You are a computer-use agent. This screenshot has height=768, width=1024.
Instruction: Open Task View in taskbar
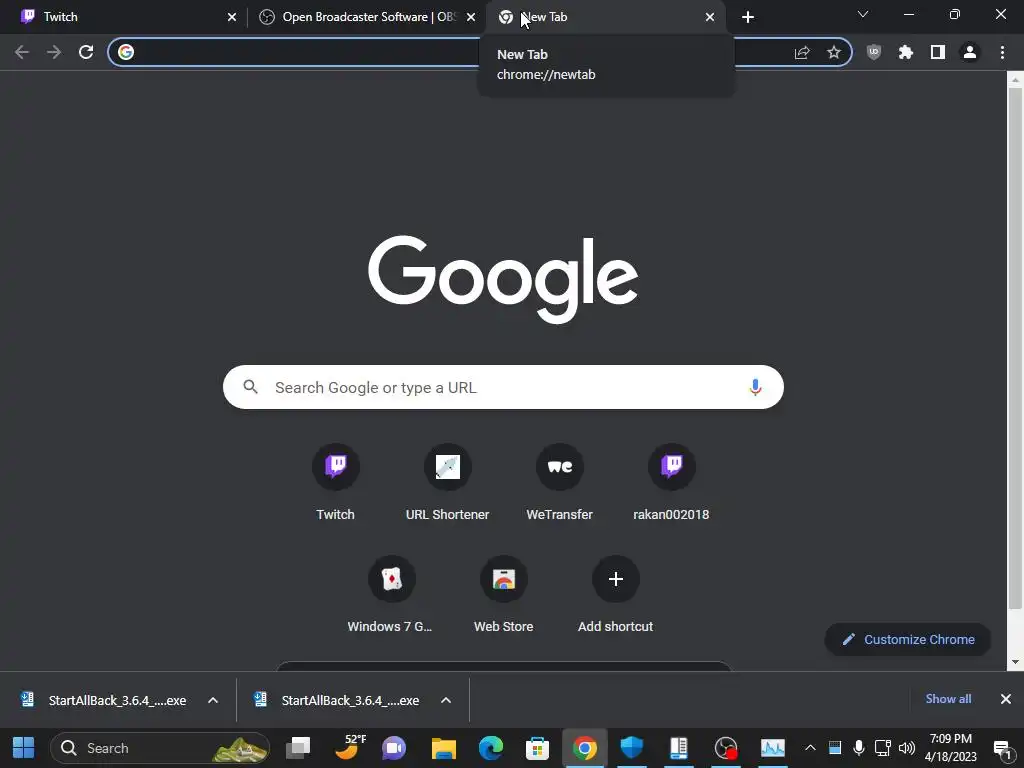tap(299, 748)
